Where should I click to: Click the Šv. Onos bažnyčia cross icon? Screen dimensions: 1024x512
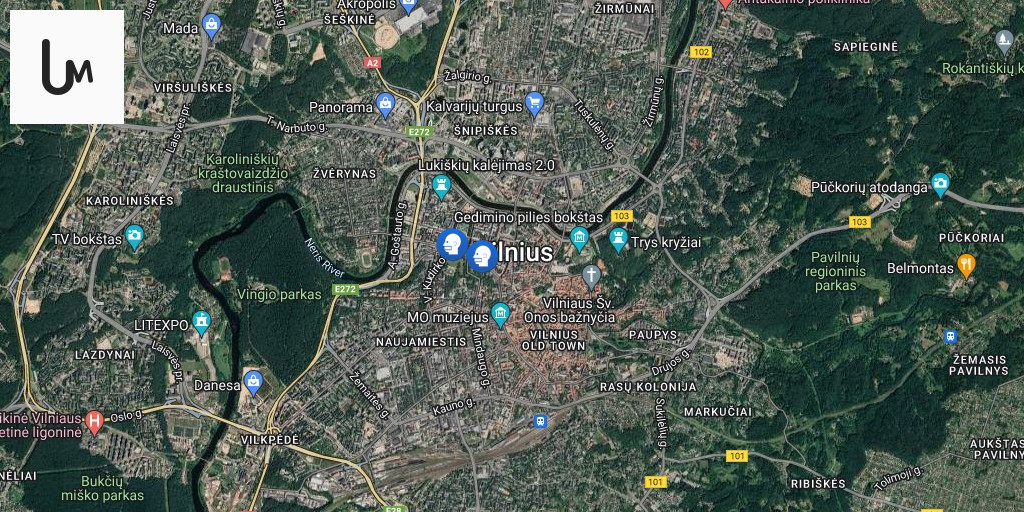[591, 276]
